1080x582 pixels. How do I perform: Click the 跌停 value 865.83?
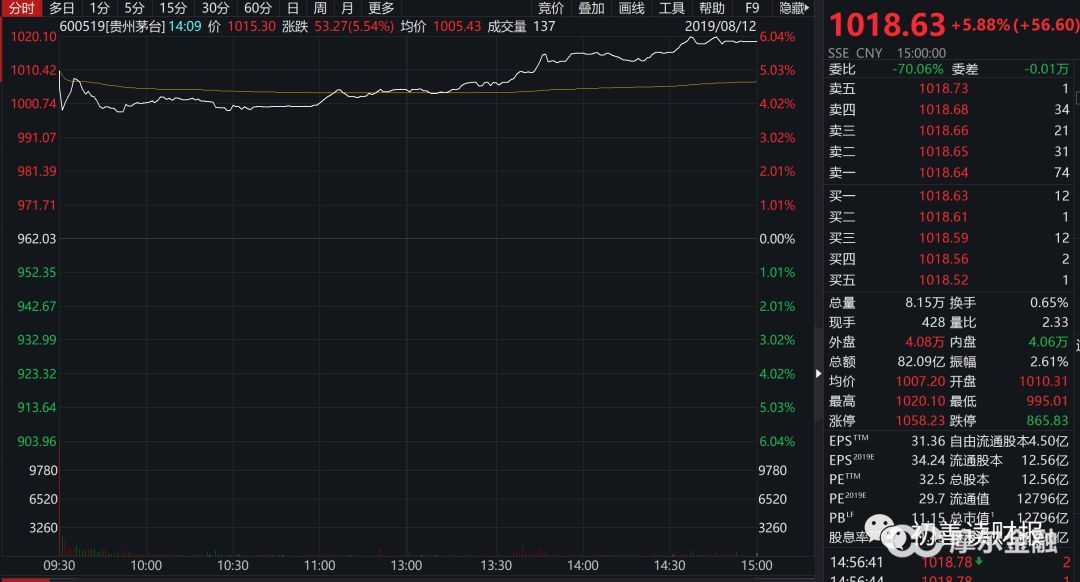[1047, 420]
